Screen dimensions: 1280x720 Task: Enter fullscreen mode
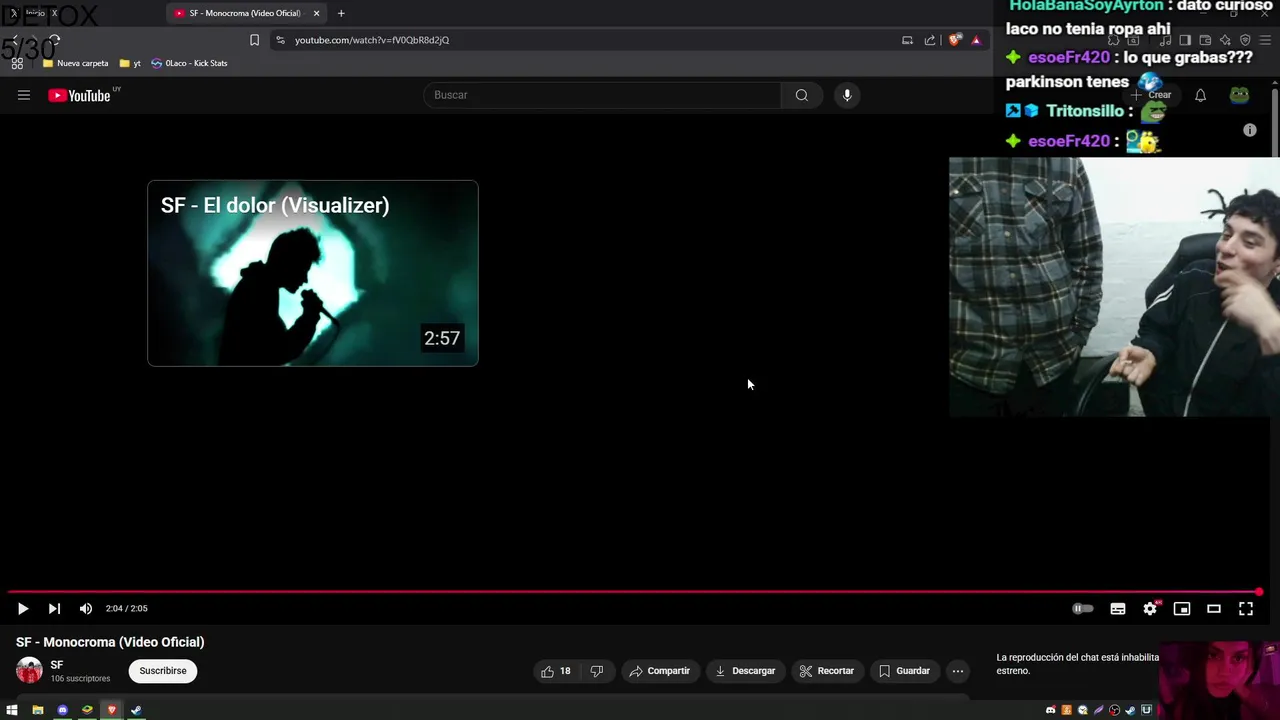(1246, 608)
